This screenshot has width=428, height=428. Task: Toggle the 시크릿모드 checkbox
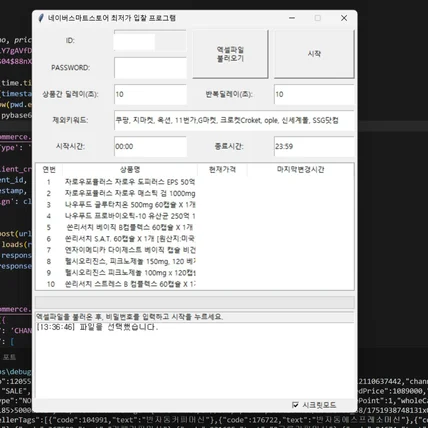[295, 405]
